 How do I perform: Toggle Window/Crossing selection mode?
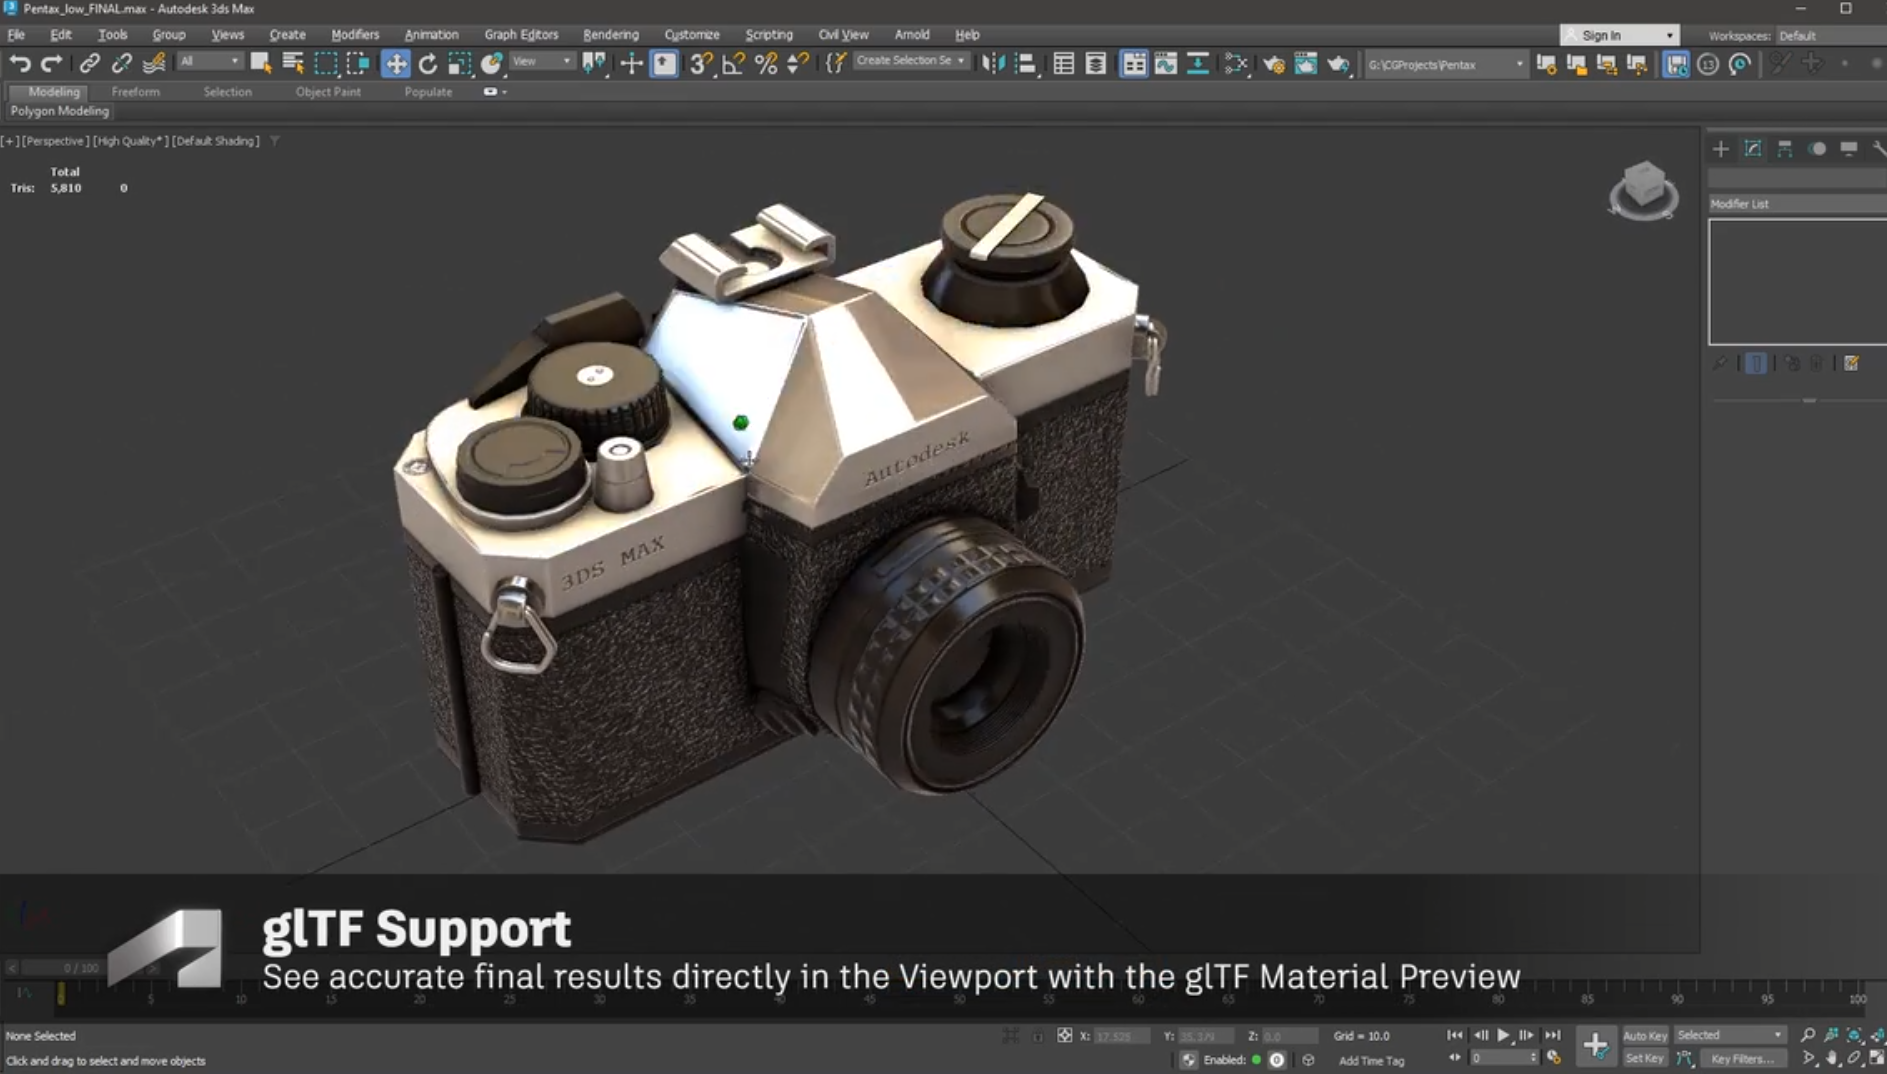(x=357, y=64)
